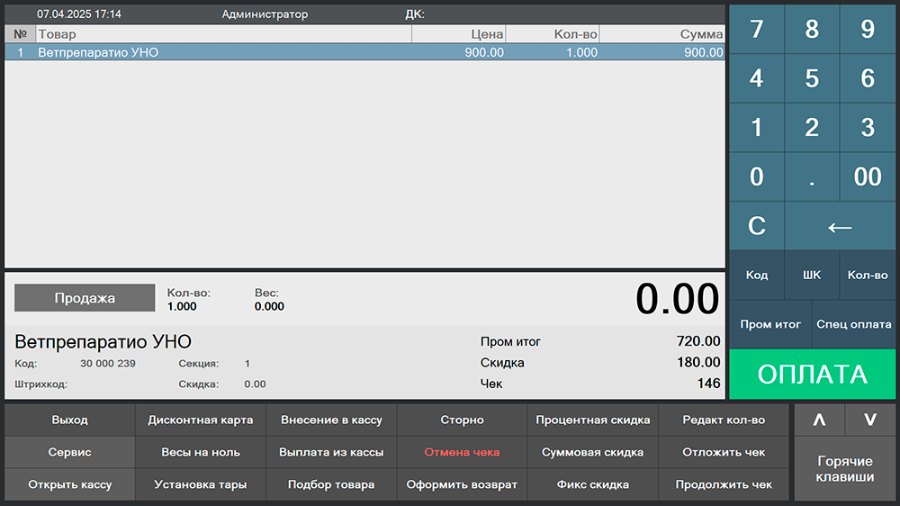Viewport: 900px width, 506px height.
Task: Click the Администратор user label
Action: pyautogui.click(x=265, y=14)
